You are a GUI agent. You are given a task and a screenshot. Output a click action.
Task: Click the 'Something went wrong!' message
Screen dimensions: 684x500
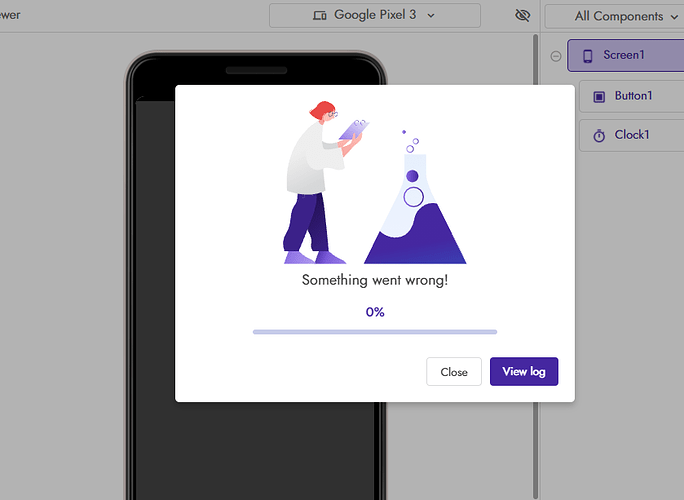[x=375, y=280]
